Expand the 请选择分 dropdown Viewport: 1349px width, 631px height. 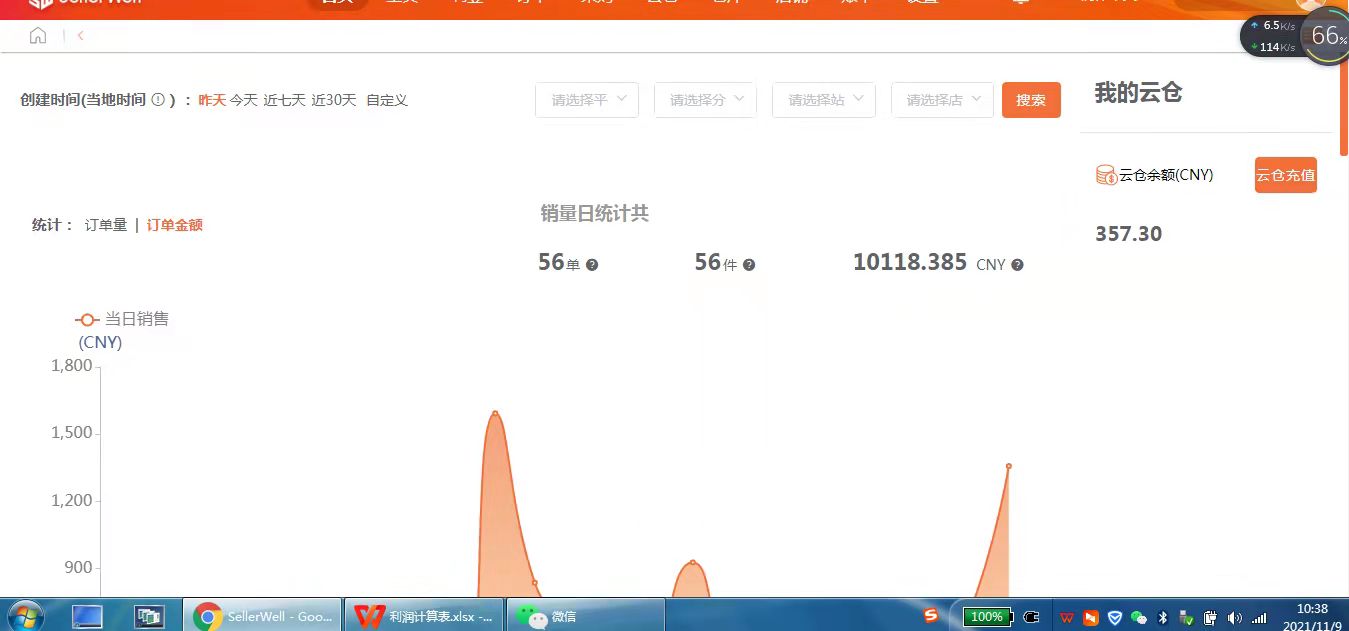click(705, 100)
